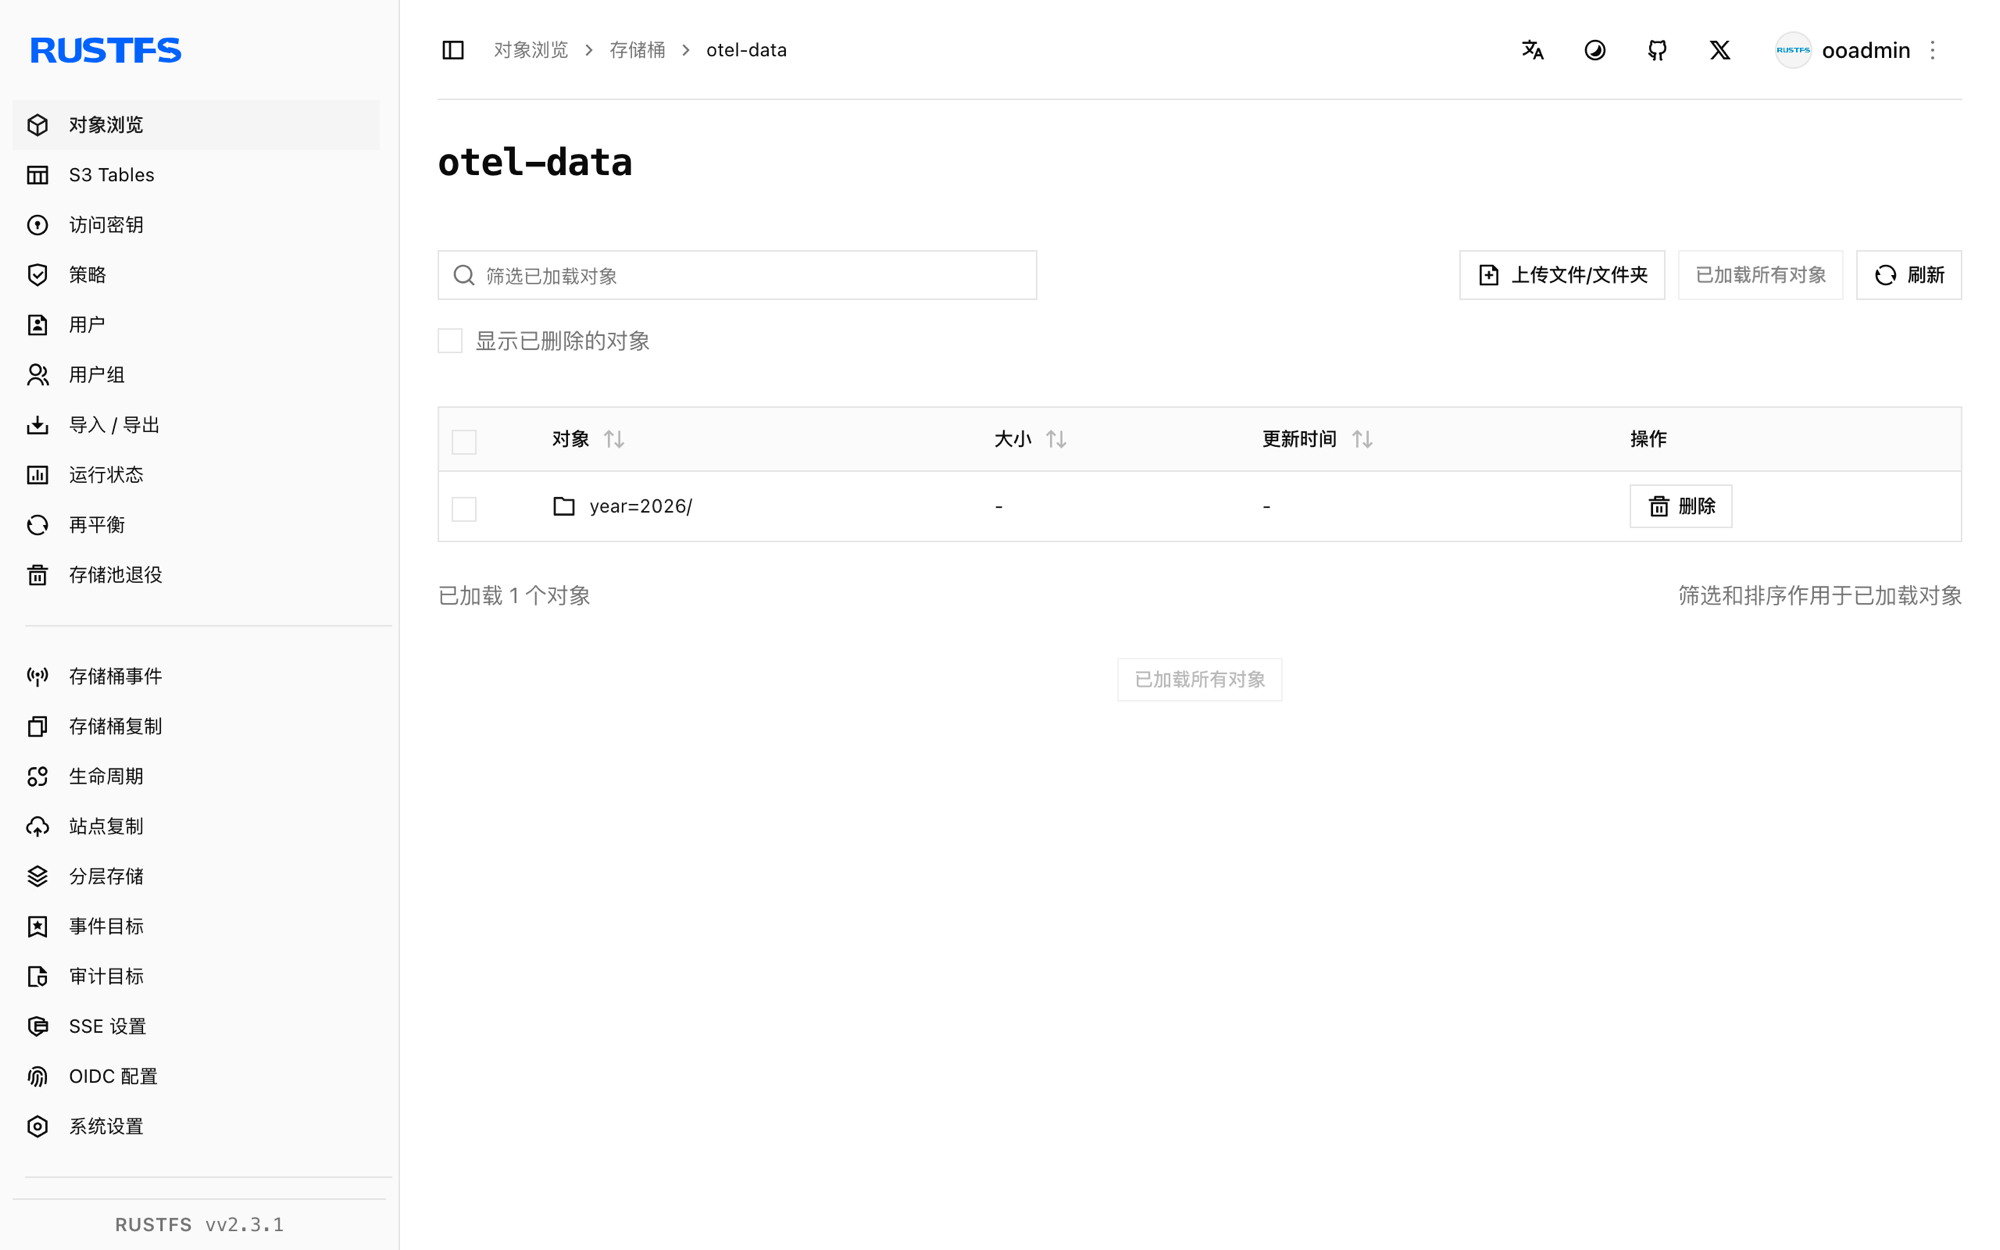Viewport: 2000px width, 1250px height.
Task: Click the OIDC 配置 fingerprint icon
Action: click(x=38, y=1077)
